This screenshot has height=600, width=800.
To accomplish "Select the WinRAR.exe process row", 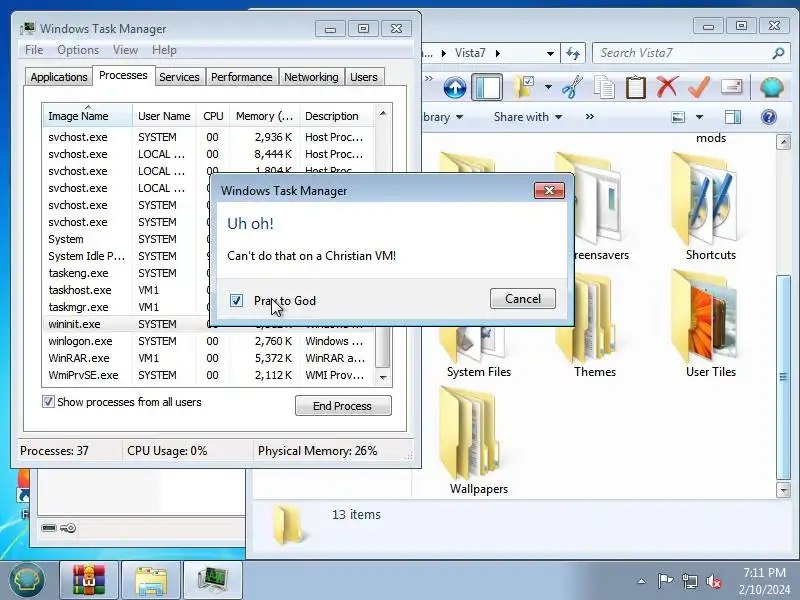I will [208, 358].
